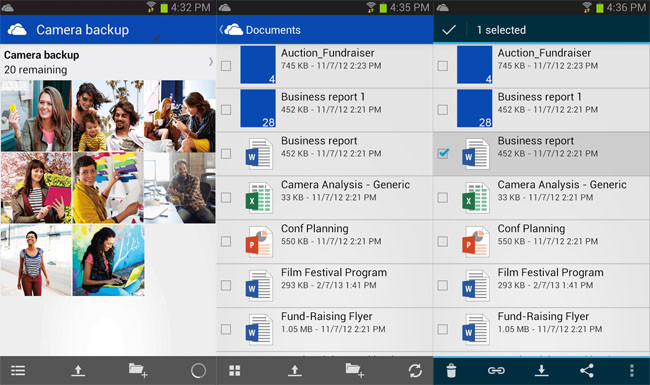Check Auction_Fundraiser checkbox in selection screen

click(443, 66)
